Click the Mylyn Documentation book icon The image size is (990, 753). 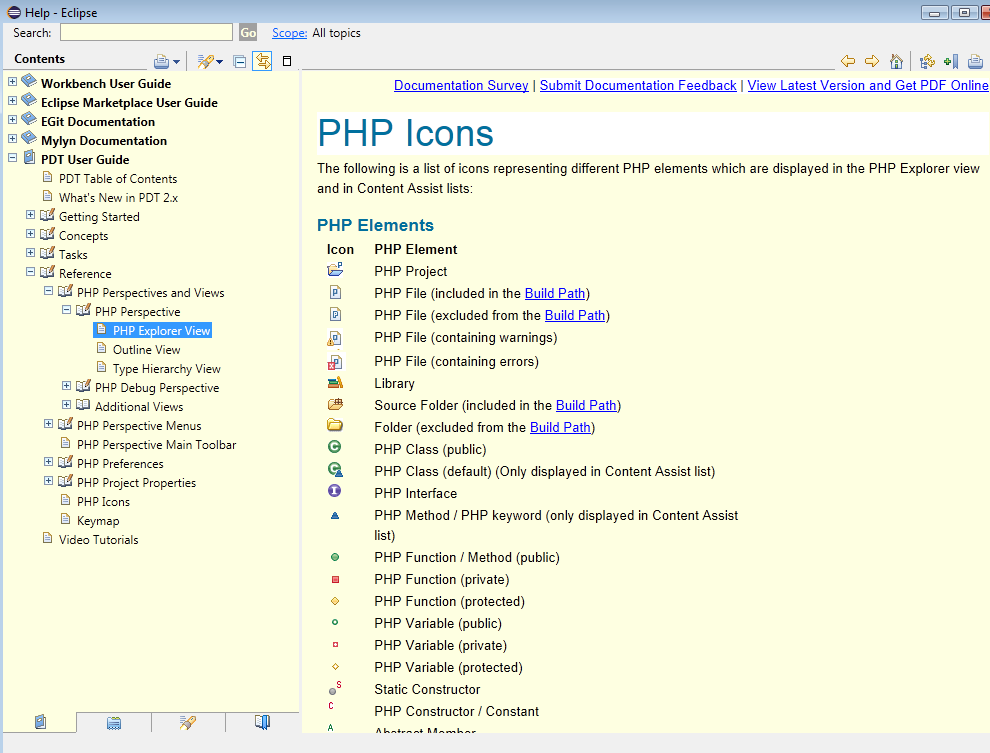[x=29, y=138]
